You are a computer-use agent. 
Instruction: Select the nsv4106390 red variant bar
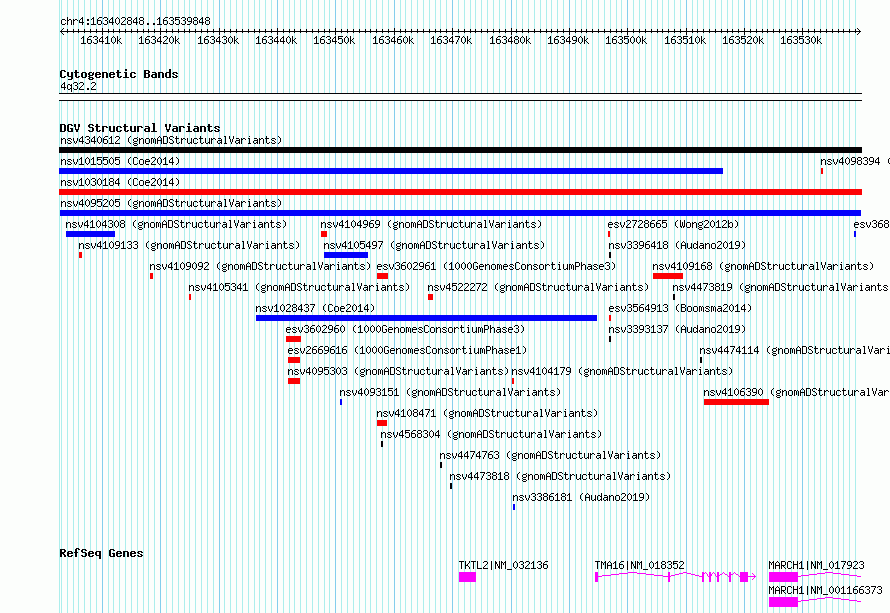[736, 402]
